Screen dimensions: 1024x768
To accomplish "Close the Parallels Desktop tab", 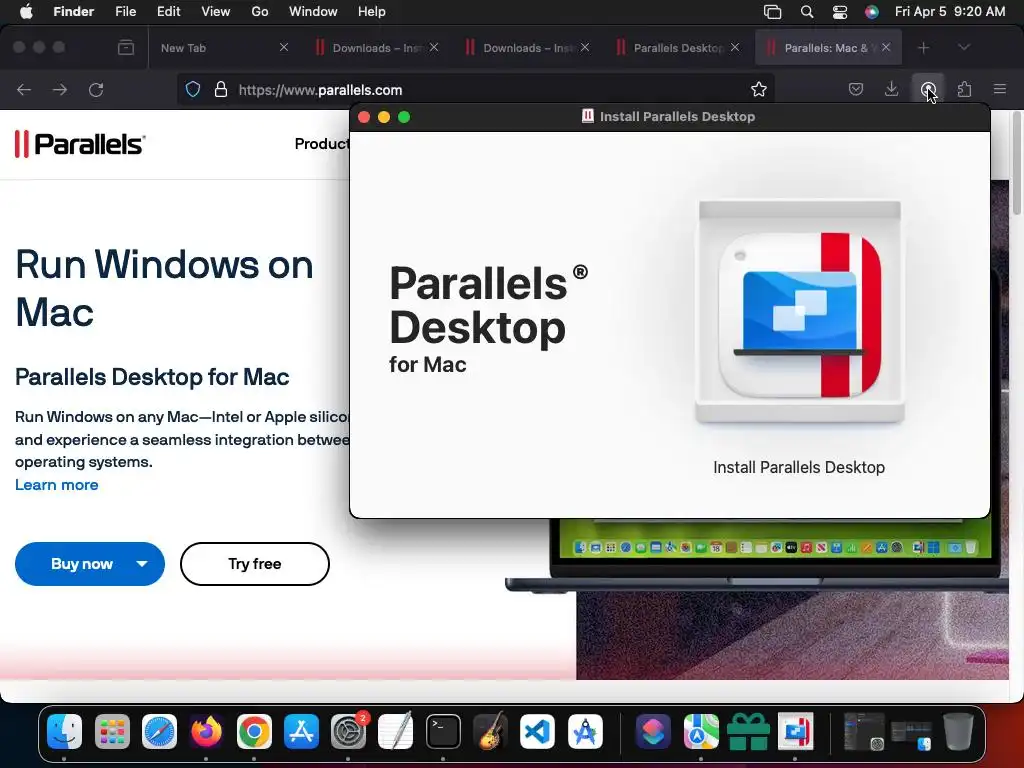I will [x=735, y=47].
